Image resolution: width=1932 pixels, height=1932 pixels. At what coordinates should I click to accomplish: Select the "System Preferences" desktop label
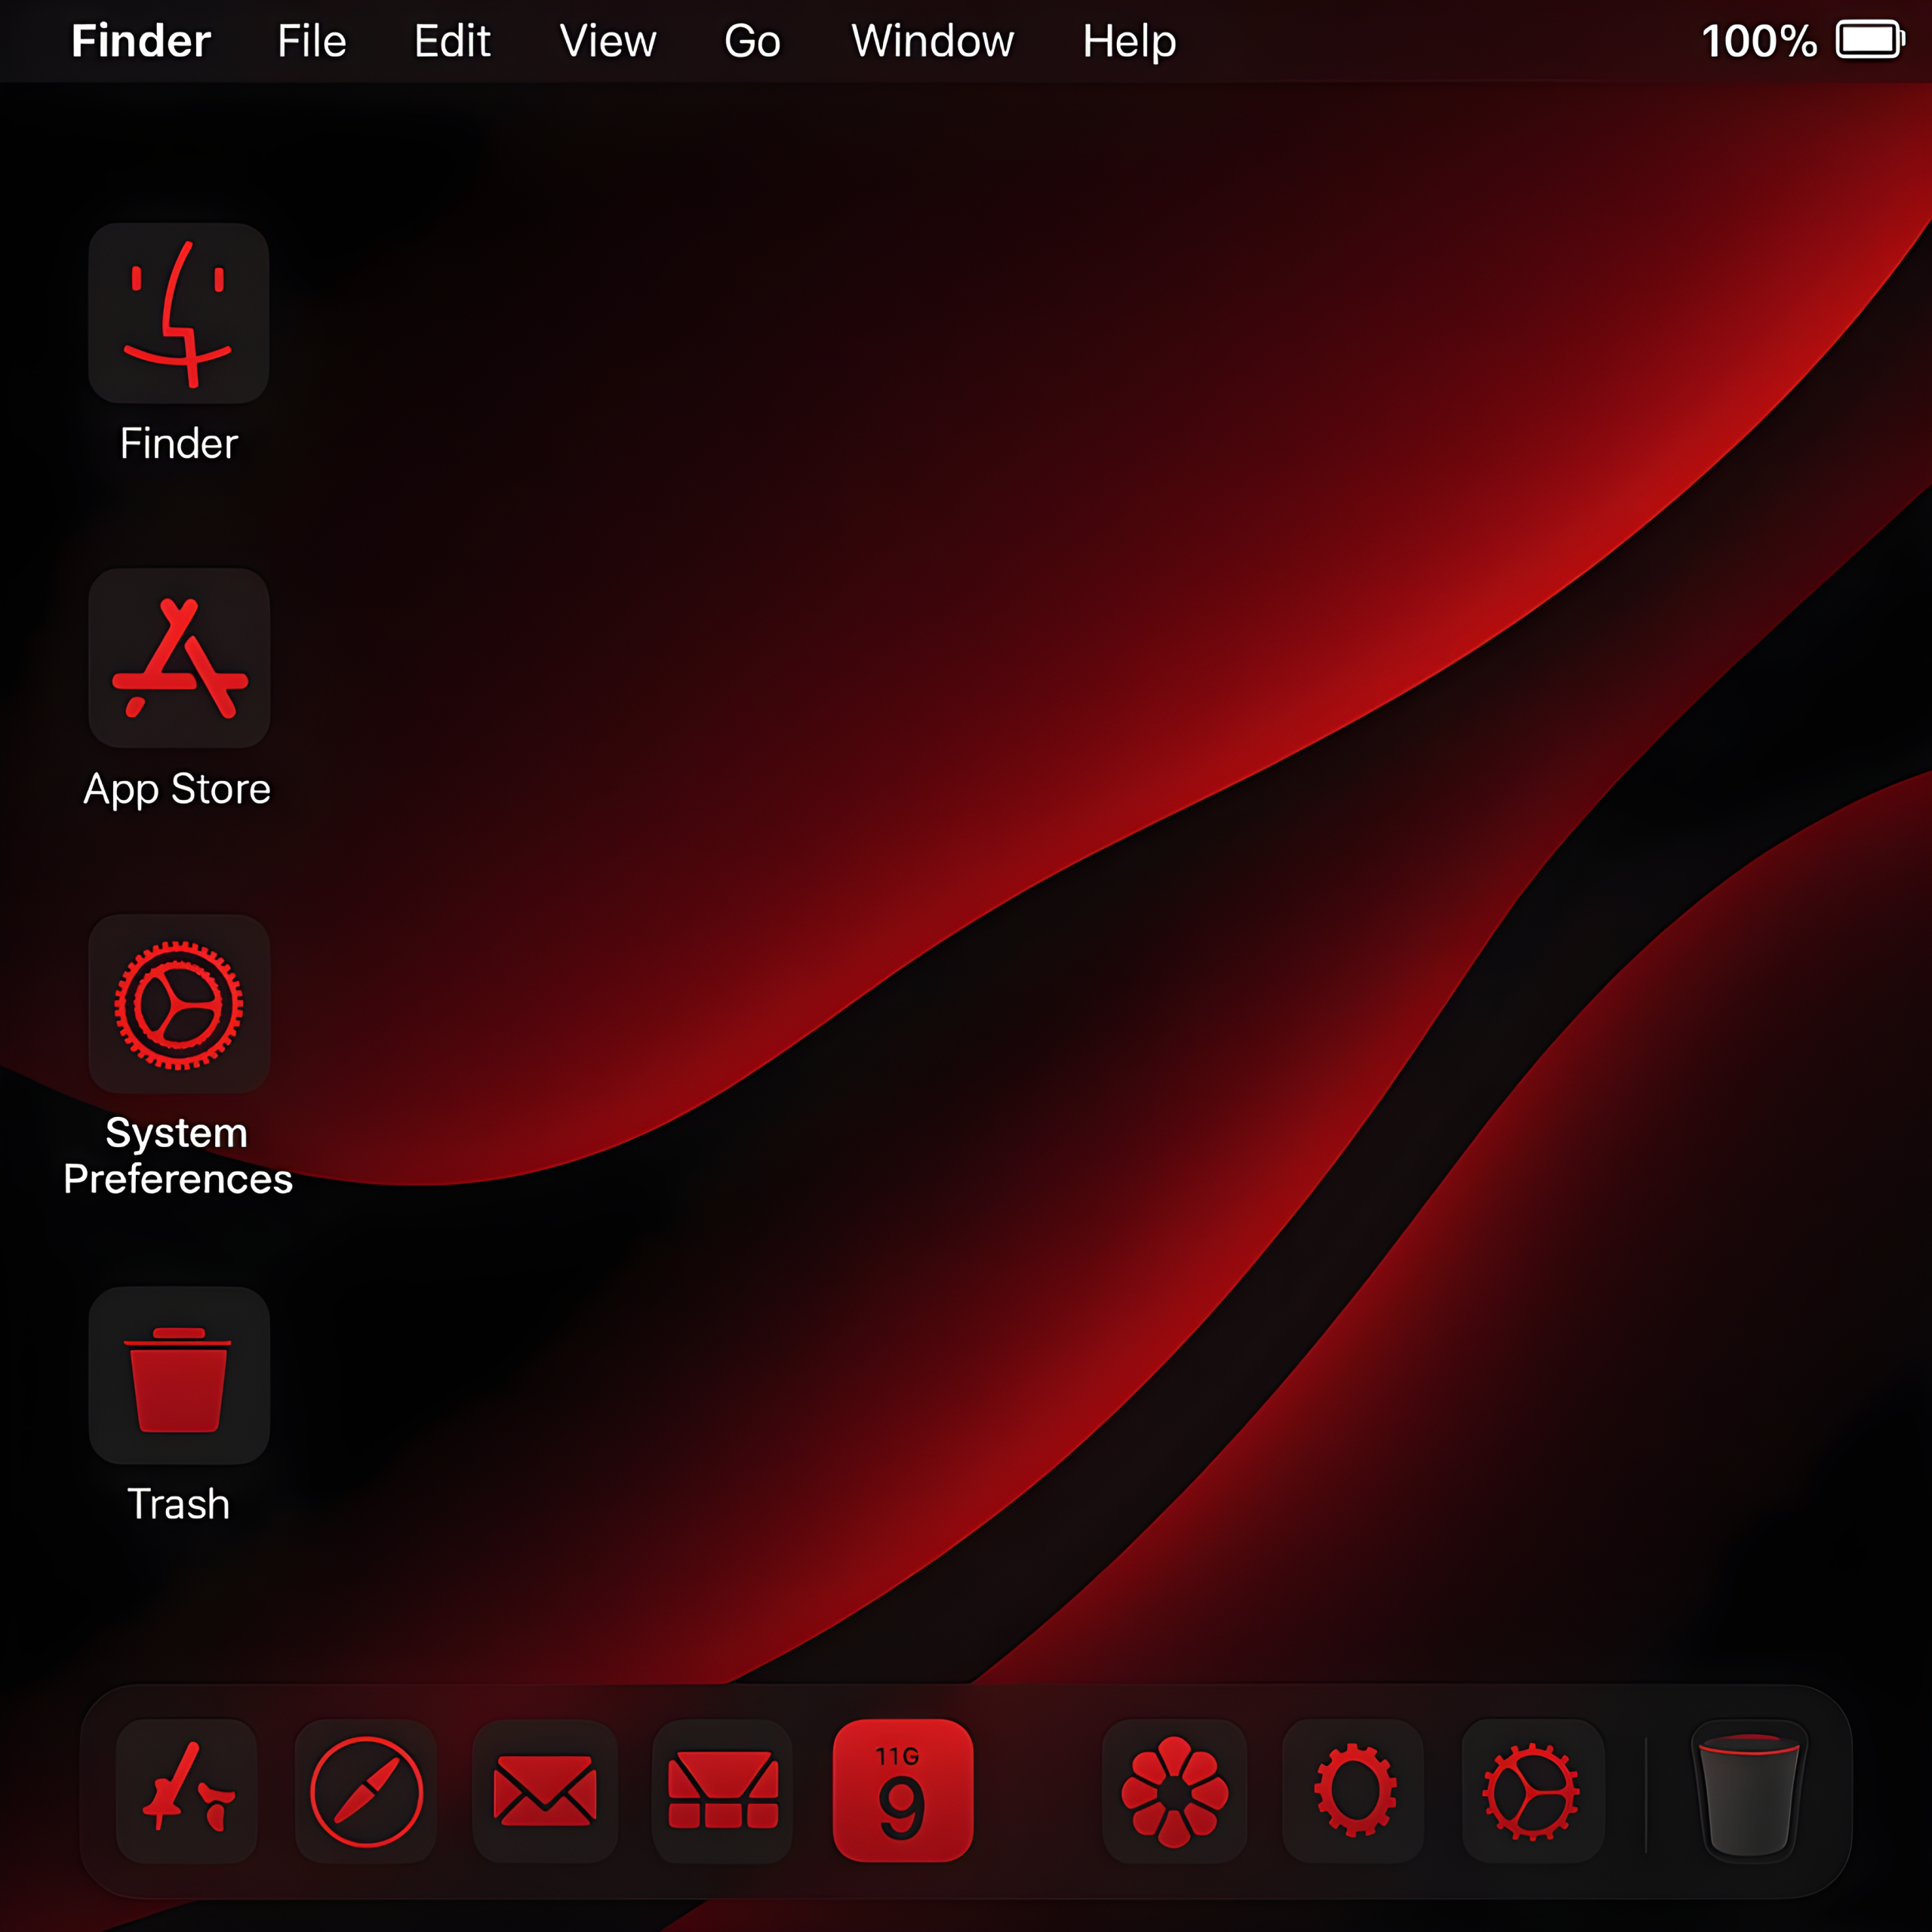tap(178, 1156)
